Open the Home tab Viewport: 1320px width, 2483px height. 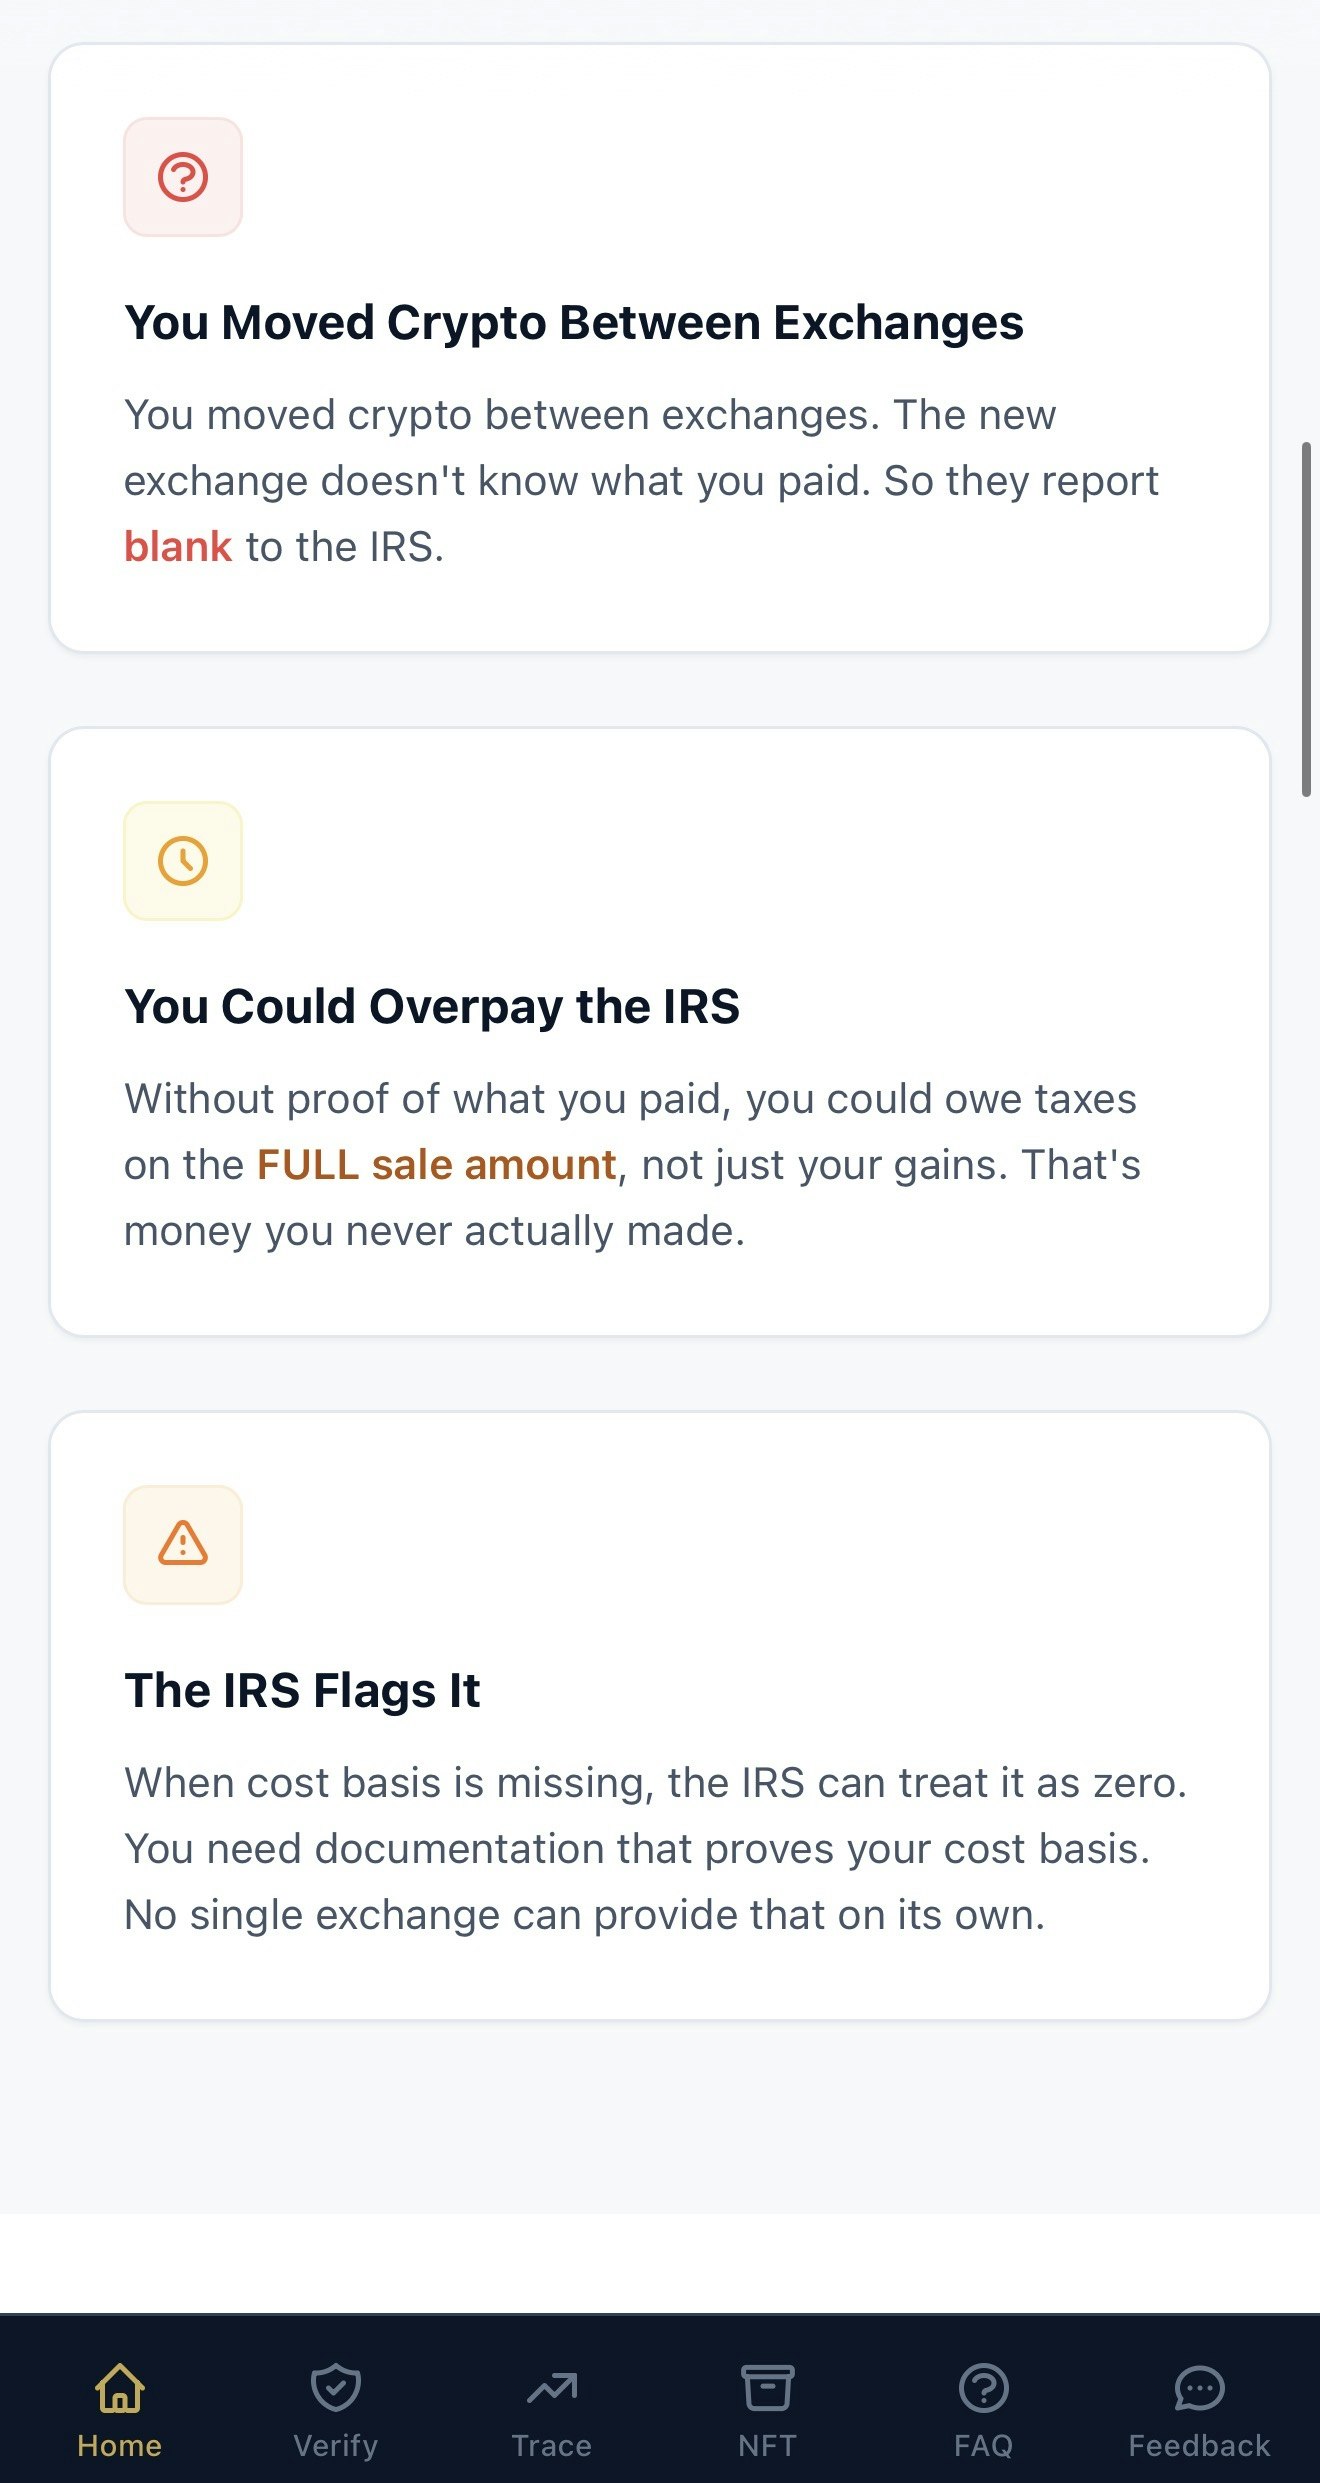(120, 2410)
